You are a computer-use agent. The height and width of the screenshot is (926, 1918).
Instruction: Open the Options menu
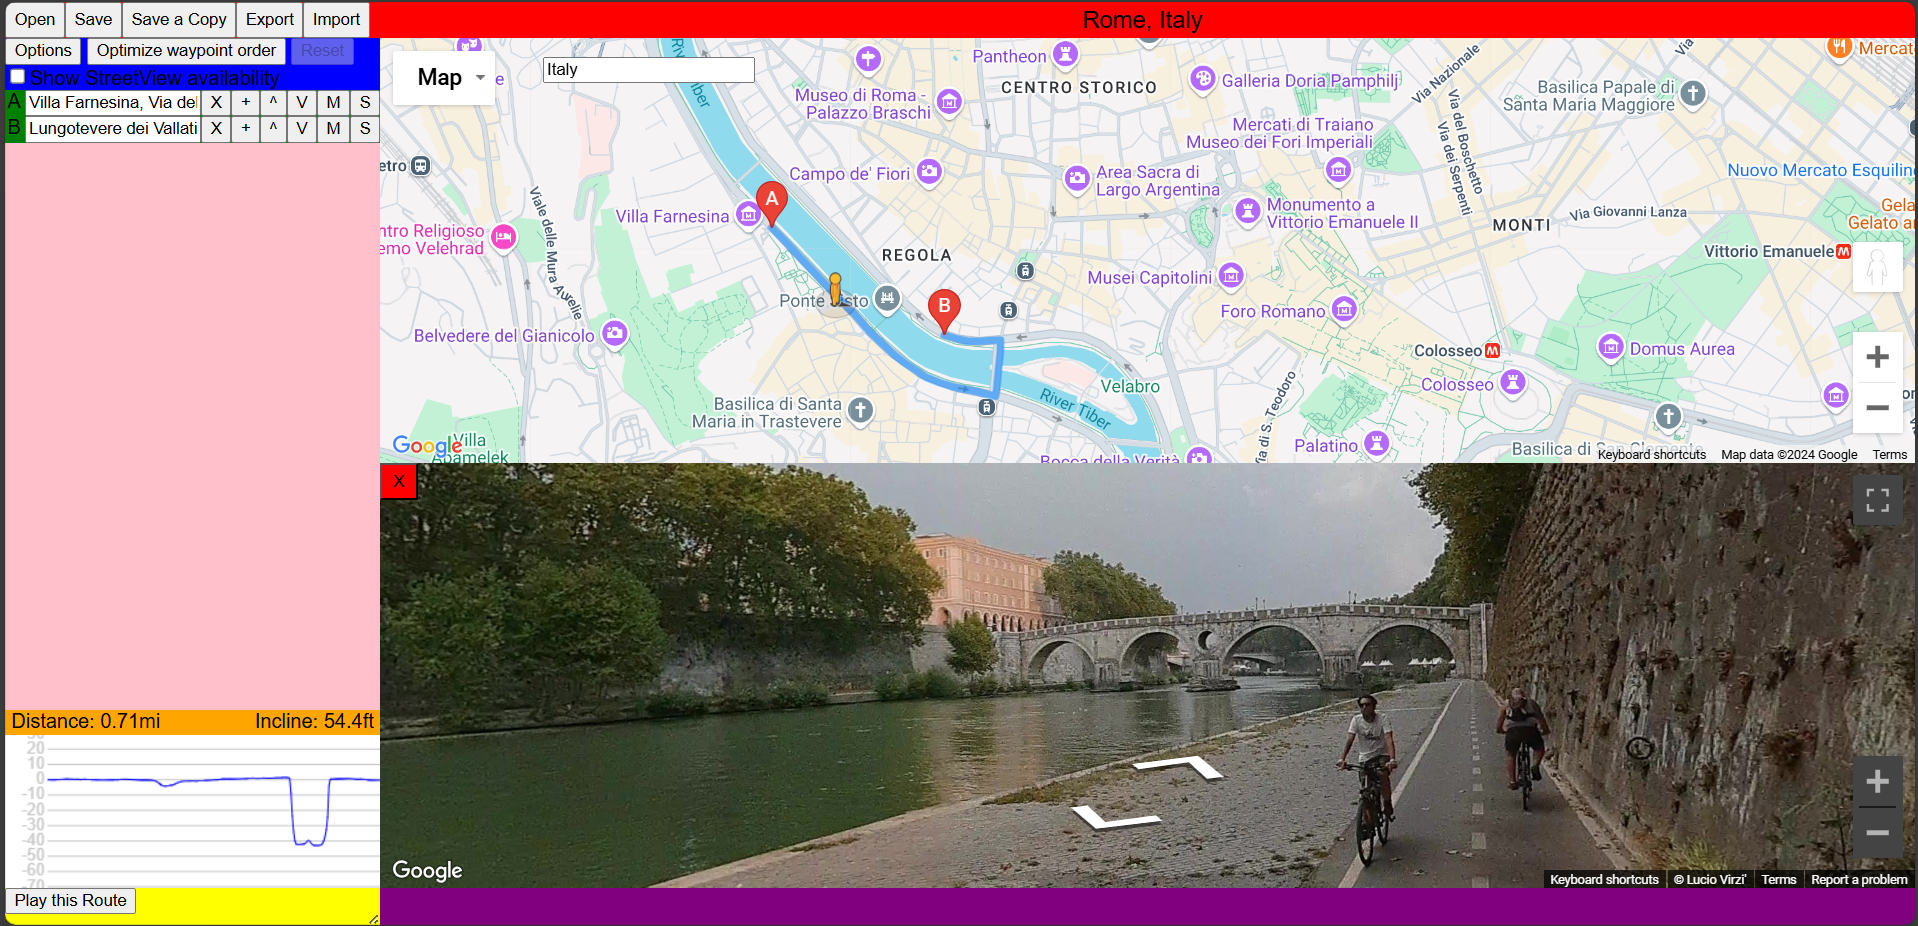tap(42, 50)
